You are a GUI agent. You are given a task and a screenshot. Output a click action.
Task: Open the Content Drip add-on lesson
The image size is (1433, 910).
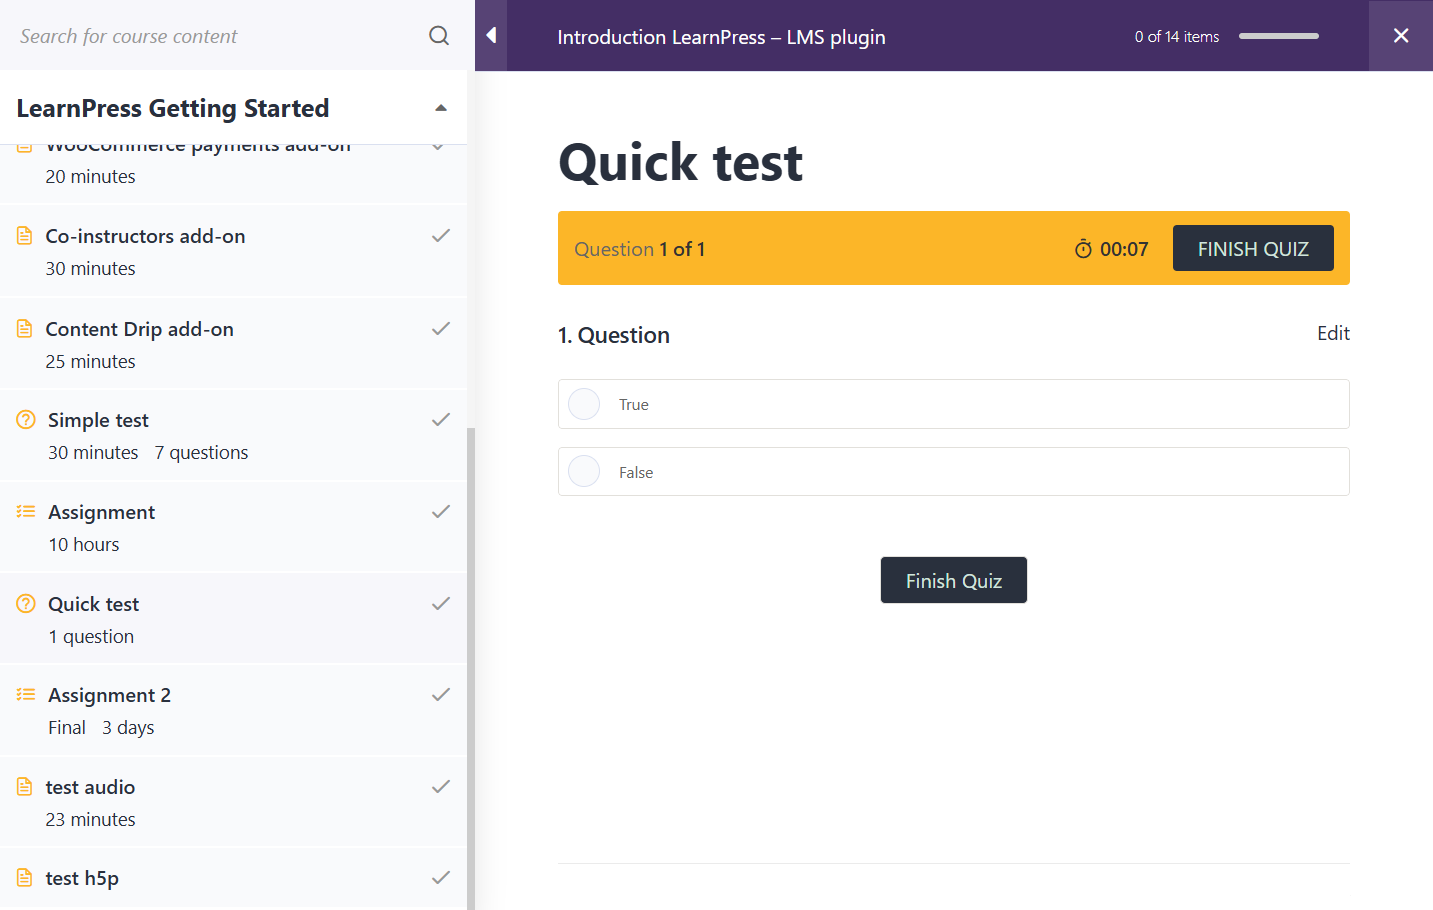click(x=140, y=329)
